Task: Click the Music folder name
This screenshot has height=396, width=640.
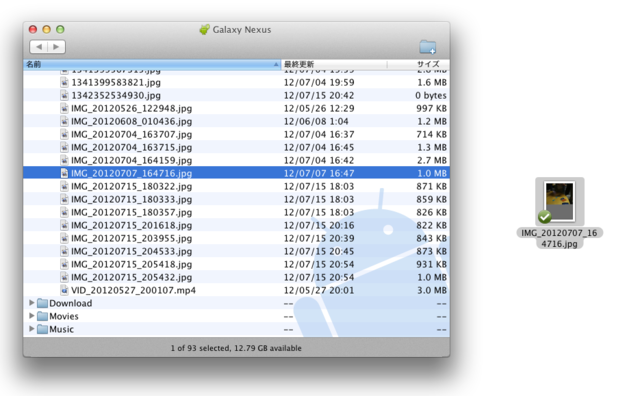Action: 61,329
